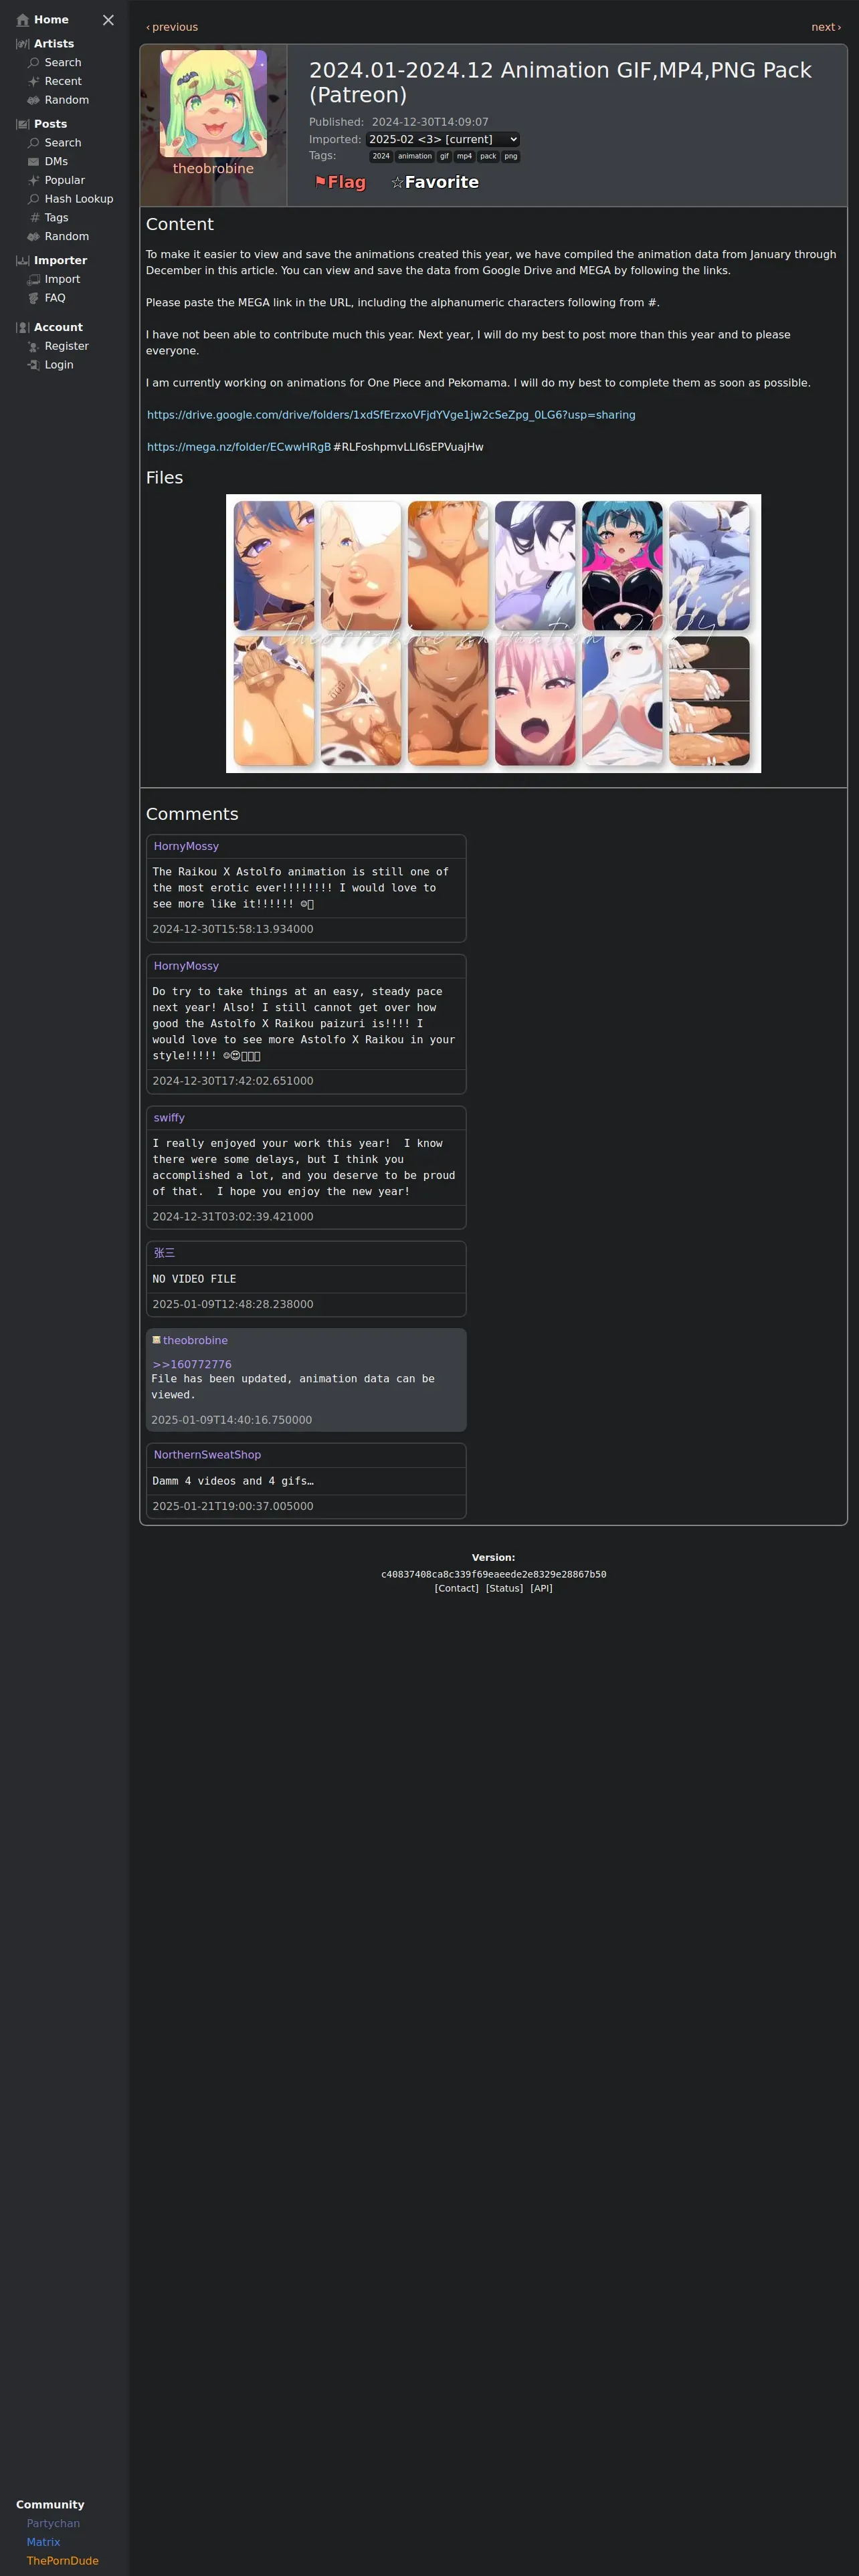The height and width of the screenshot is (2576, 859).
Task: Click the Artists section icon
Action: pyautogui.click(x=23, y=44)
